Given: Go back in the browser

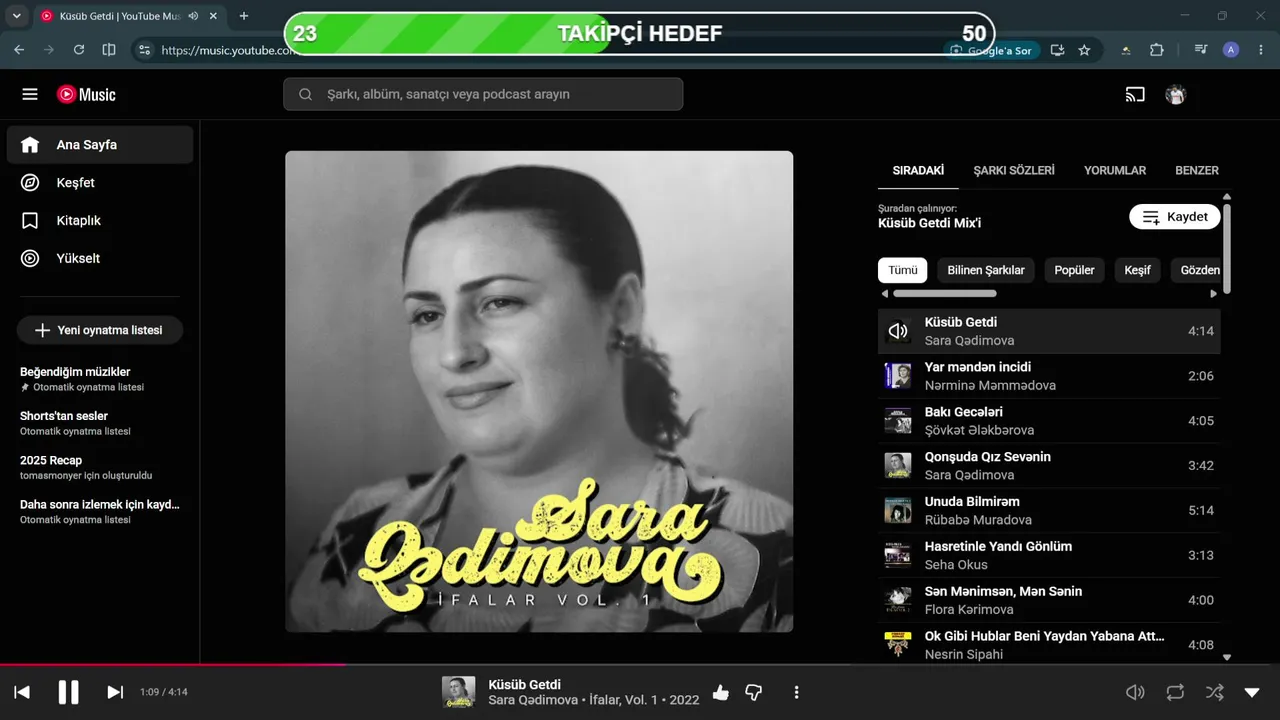Looking at the screenshot, I should [x=20, y=50].
